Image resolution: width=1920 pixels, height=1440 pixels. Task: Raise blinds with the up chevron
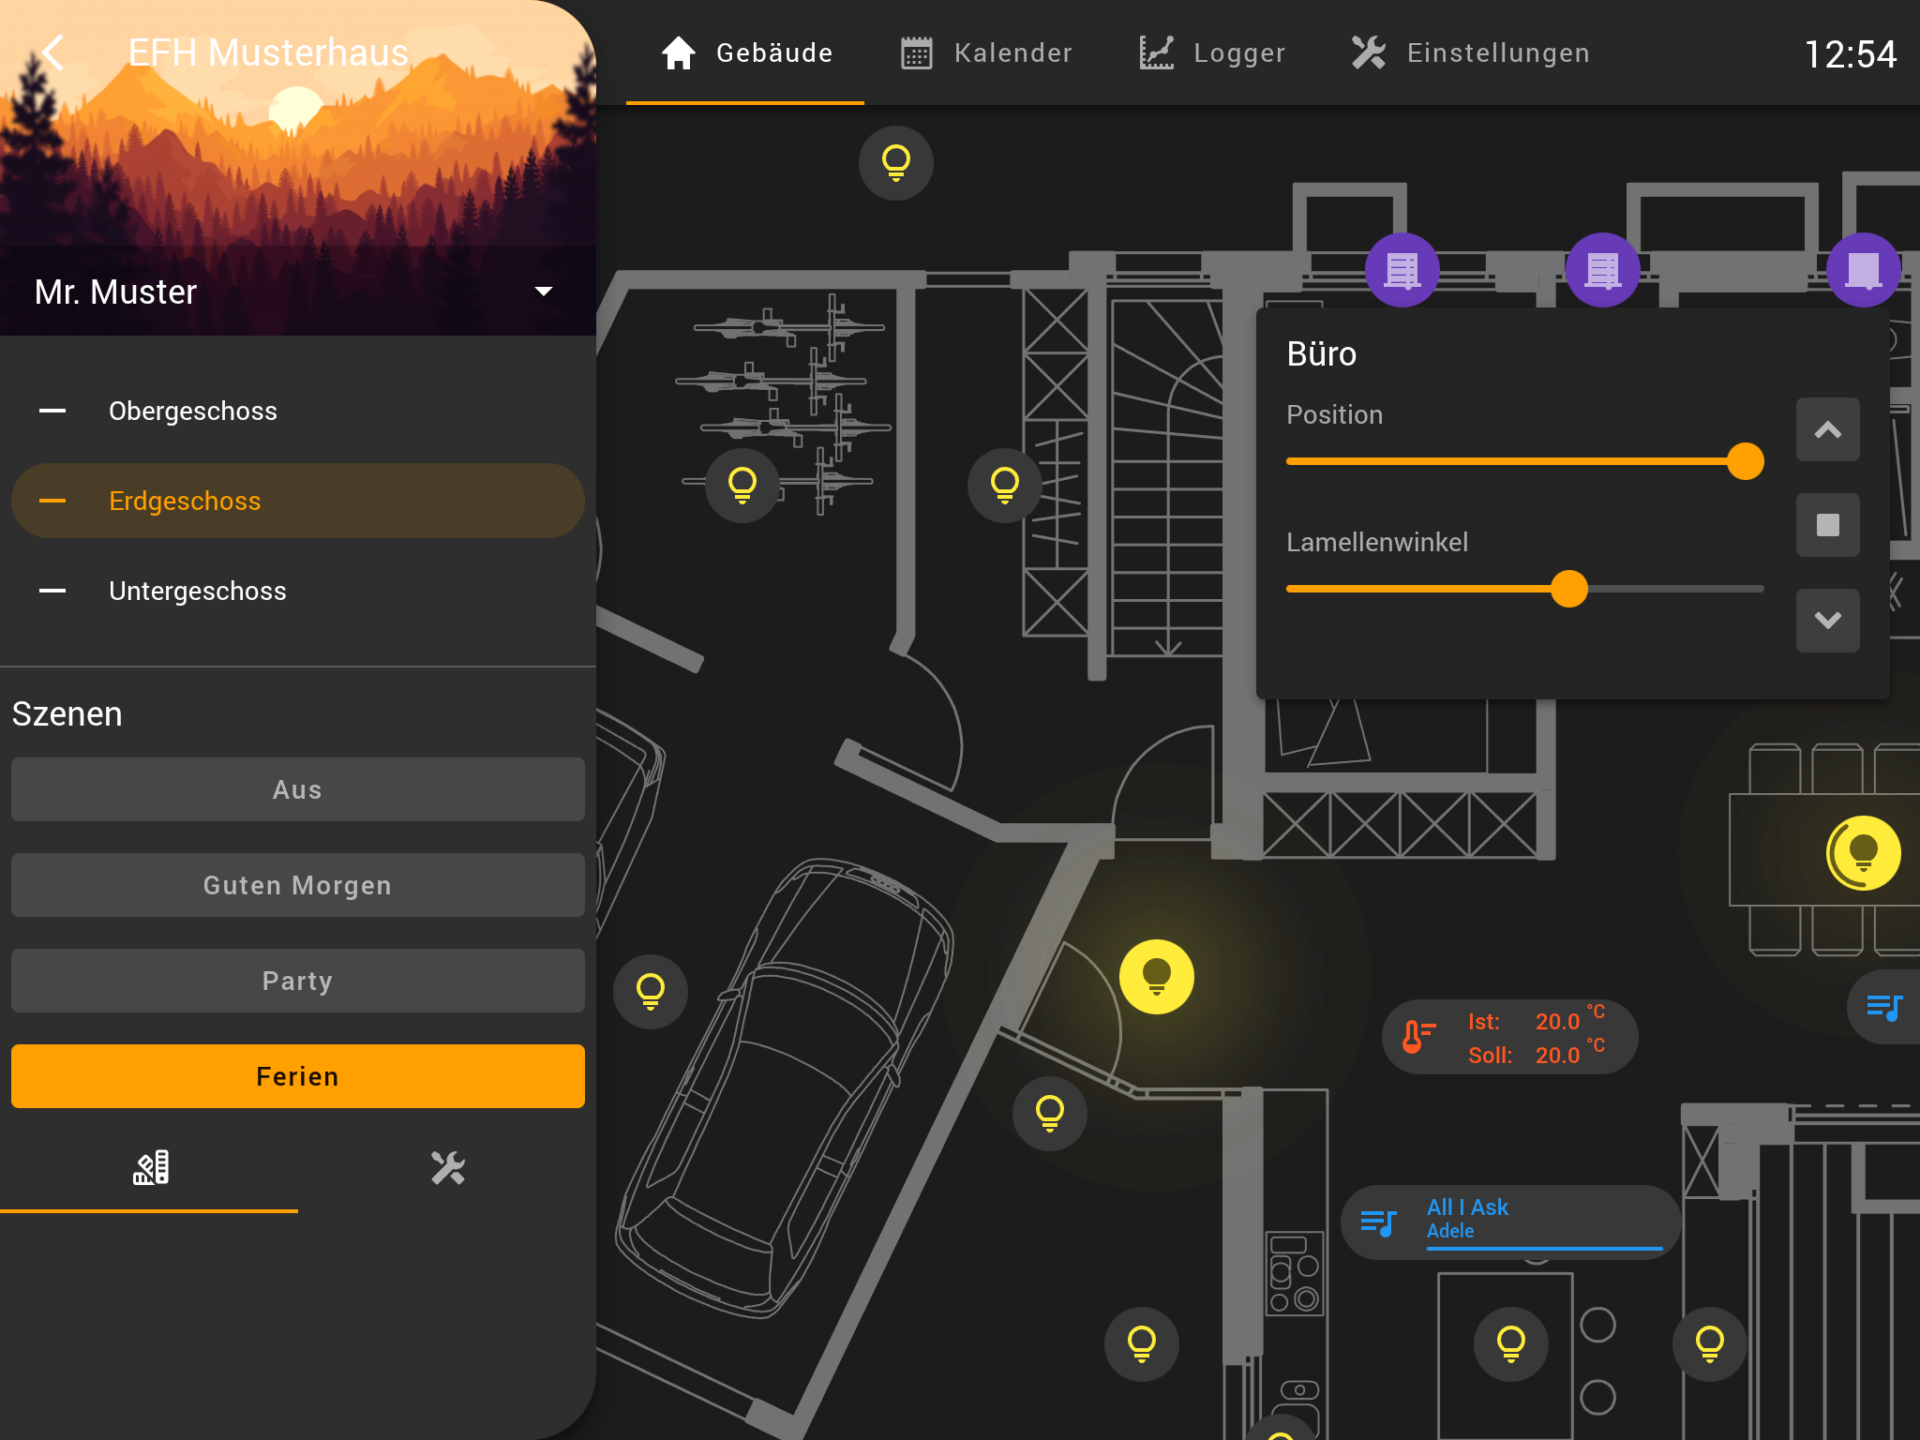1827,430
